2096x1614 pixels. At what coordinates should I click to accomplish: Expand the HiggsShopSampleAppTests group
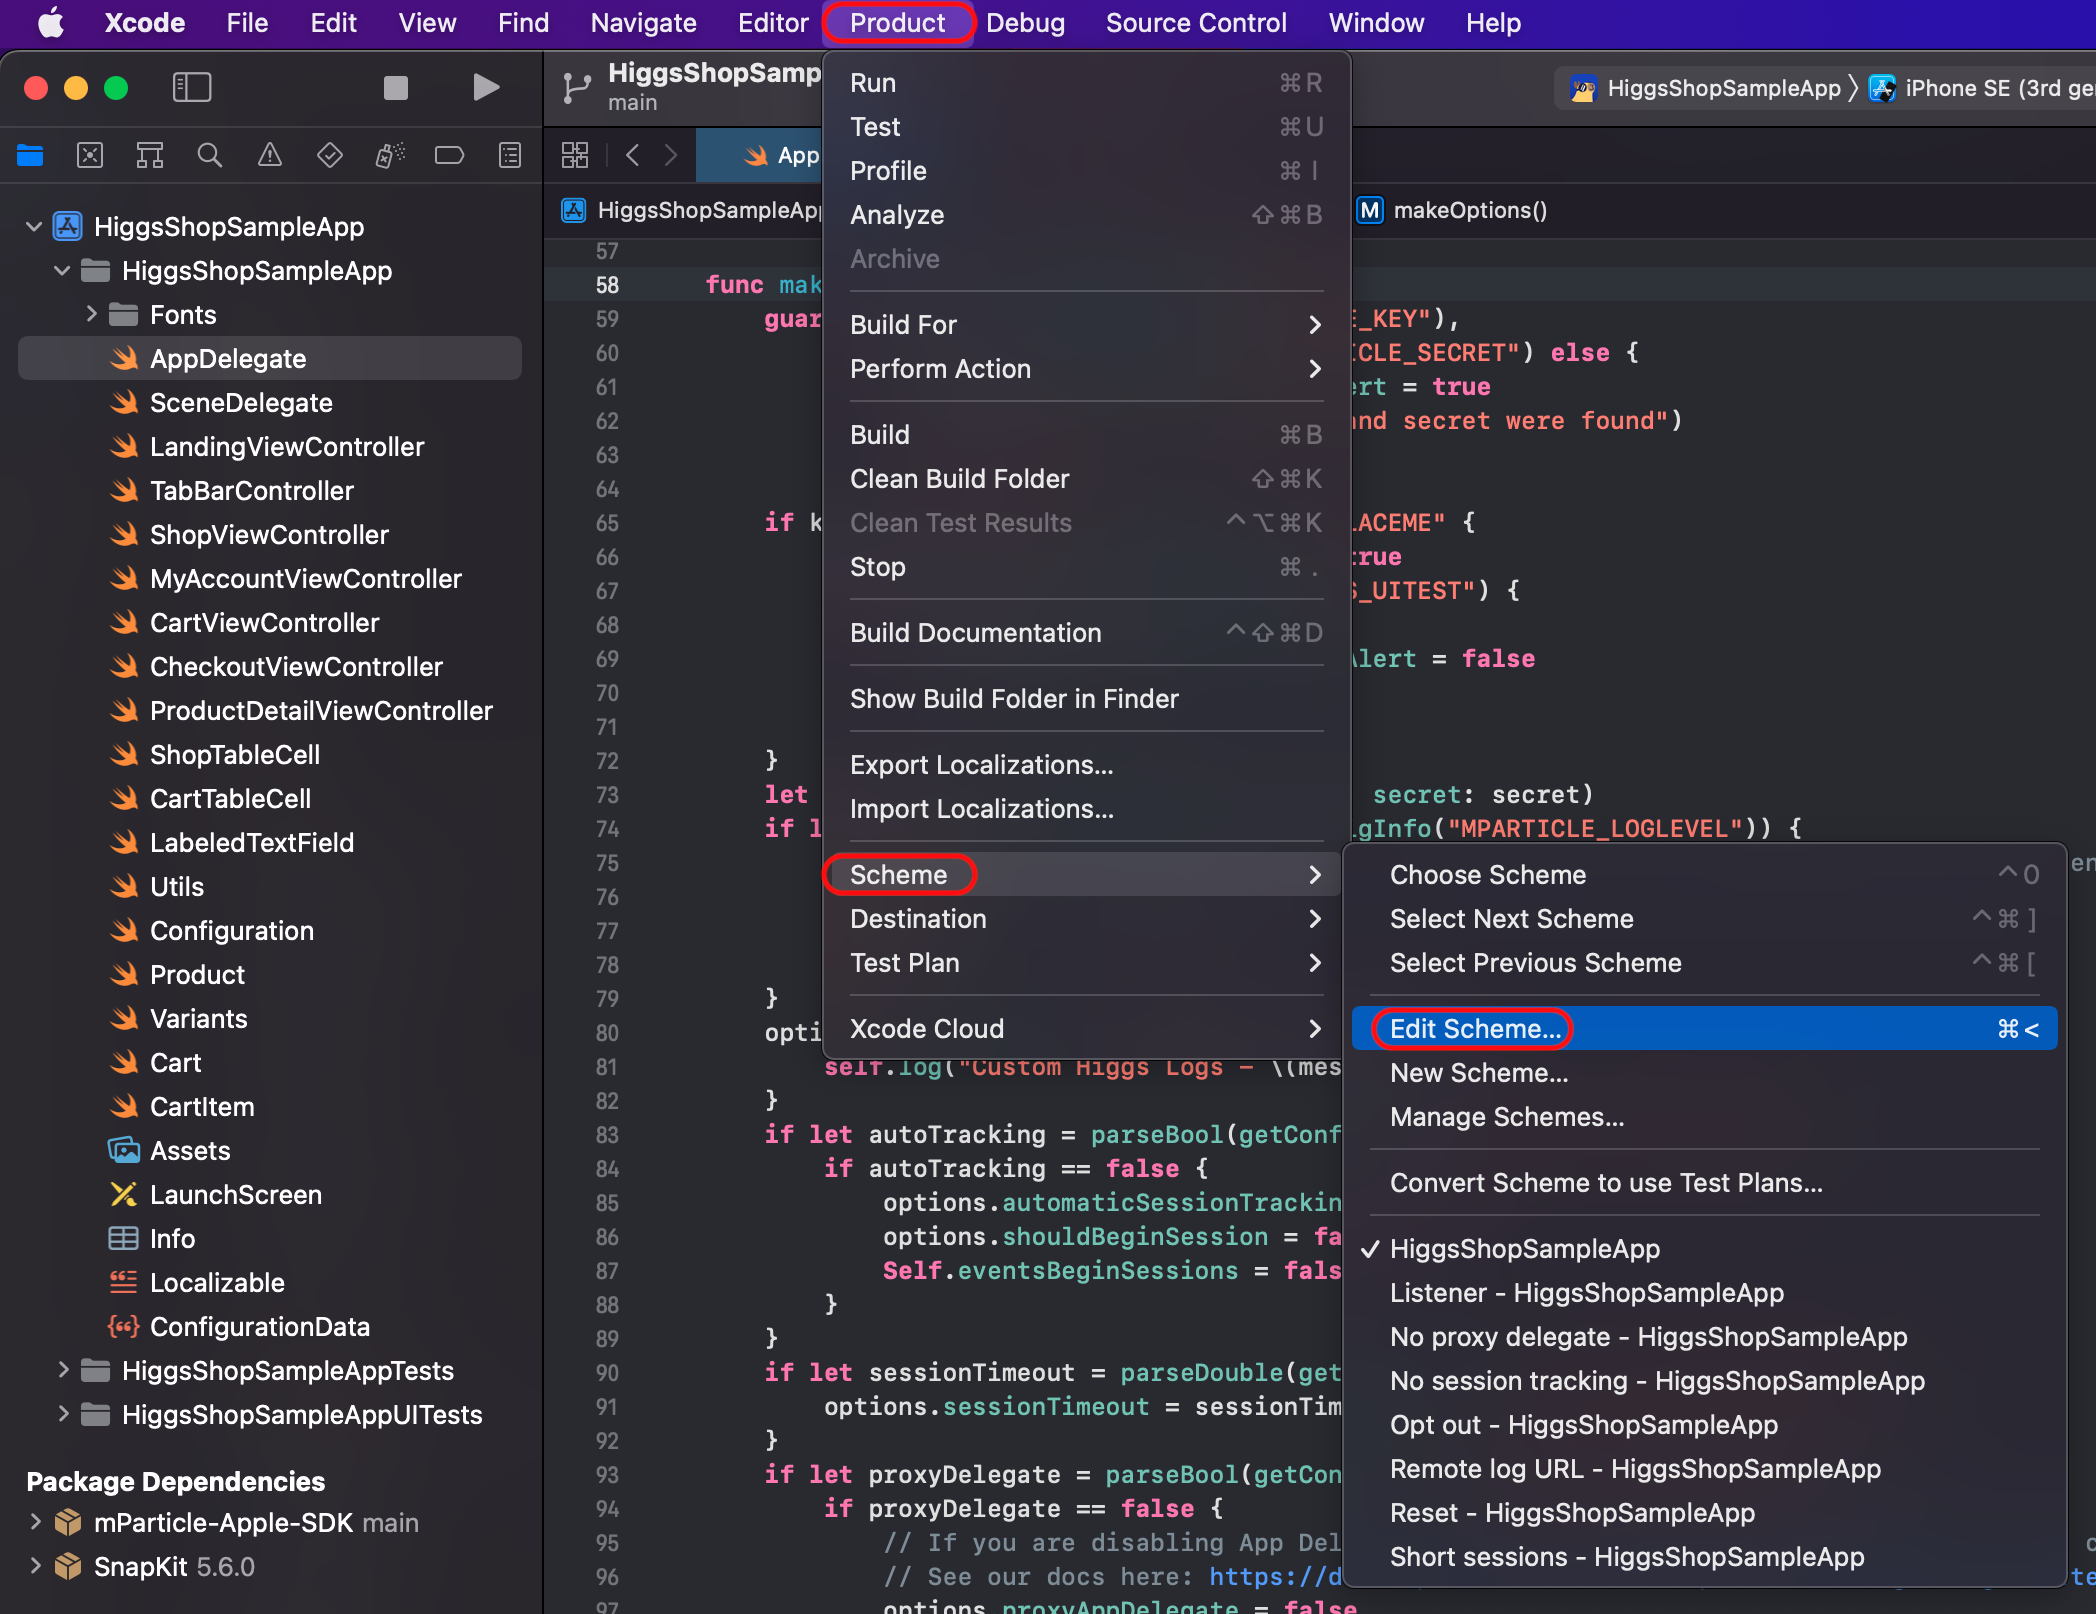pyautogui.click(x=63, y=1371)
